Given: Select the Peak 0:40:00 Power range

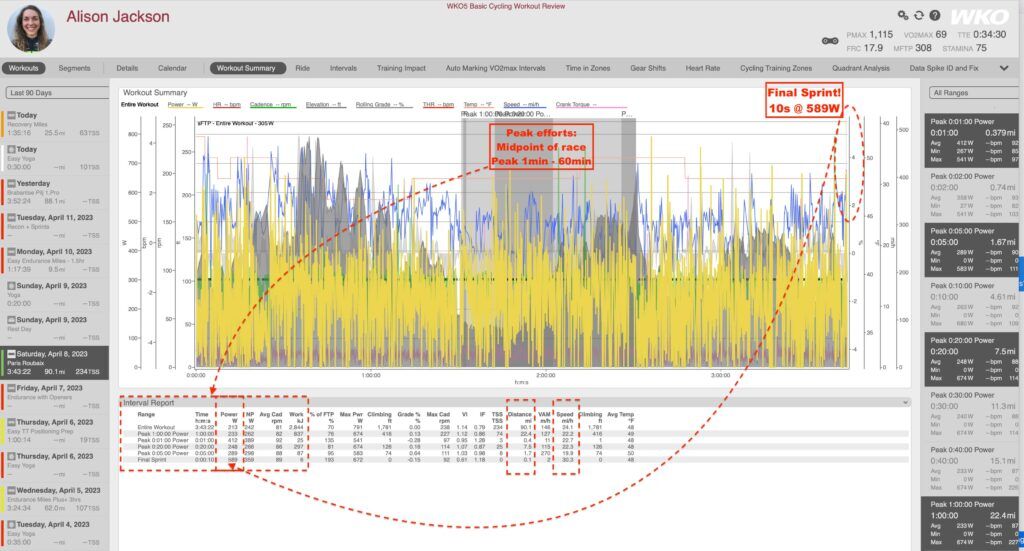Looking at the screenshot, I should point(972,469).
